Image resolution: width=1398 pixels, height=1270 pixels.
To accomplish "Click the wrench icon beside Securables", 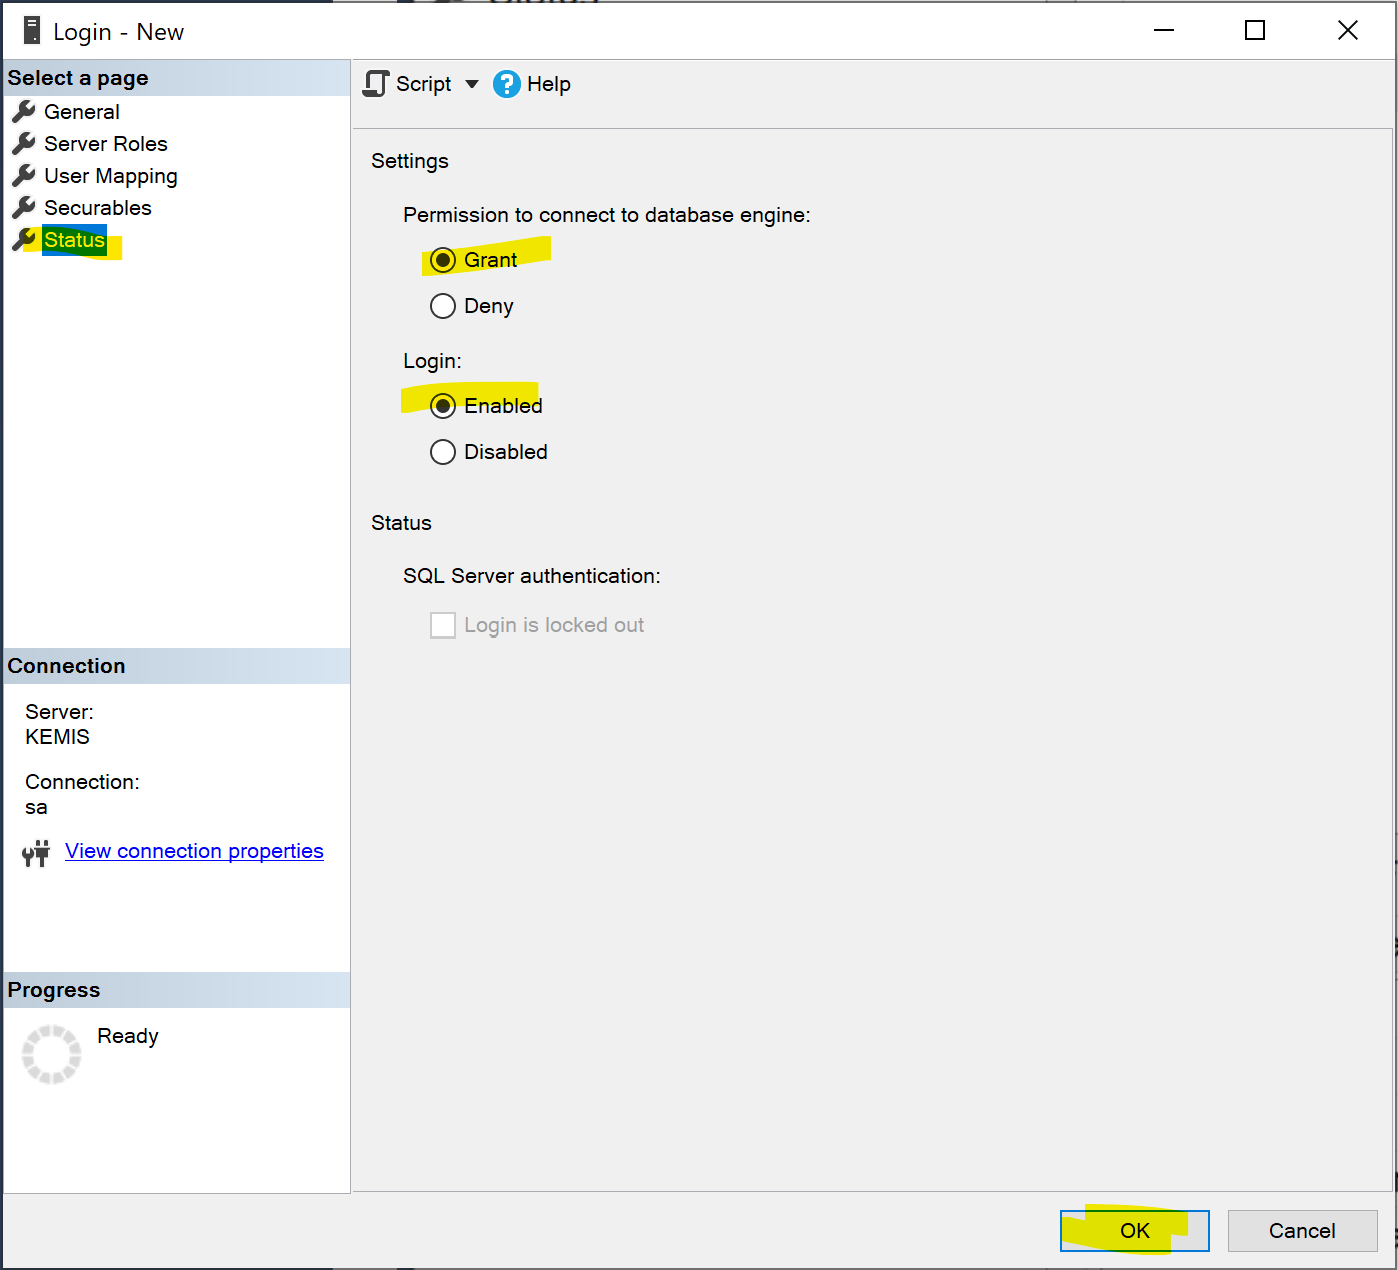I will pyautogui.click(x=24, y=207).
